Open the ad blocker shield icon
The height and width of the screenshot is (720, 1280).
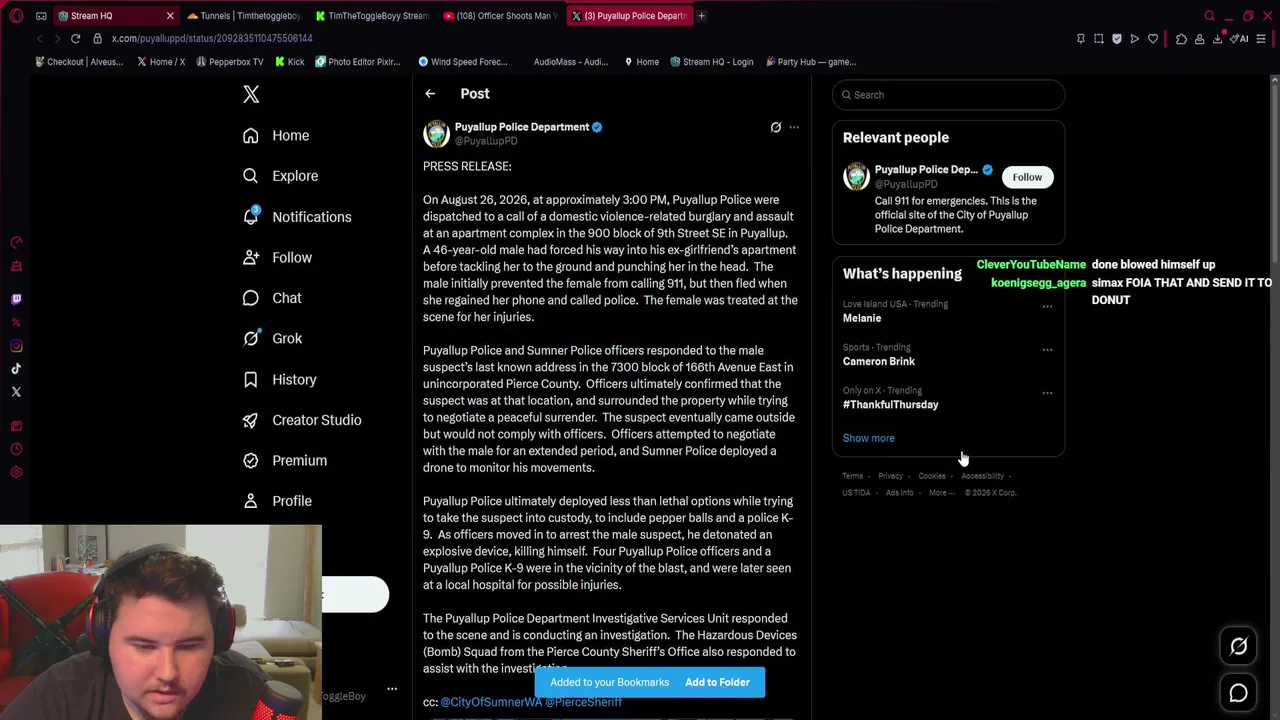(x=1117, y=39)
